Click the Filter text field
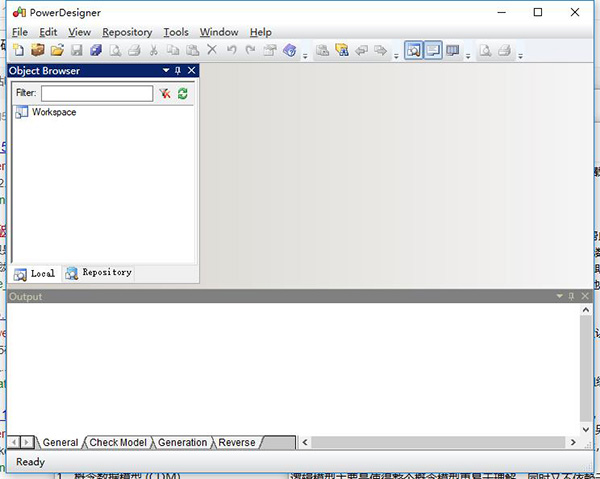This screenshot has height=479, width=600. 97,93
